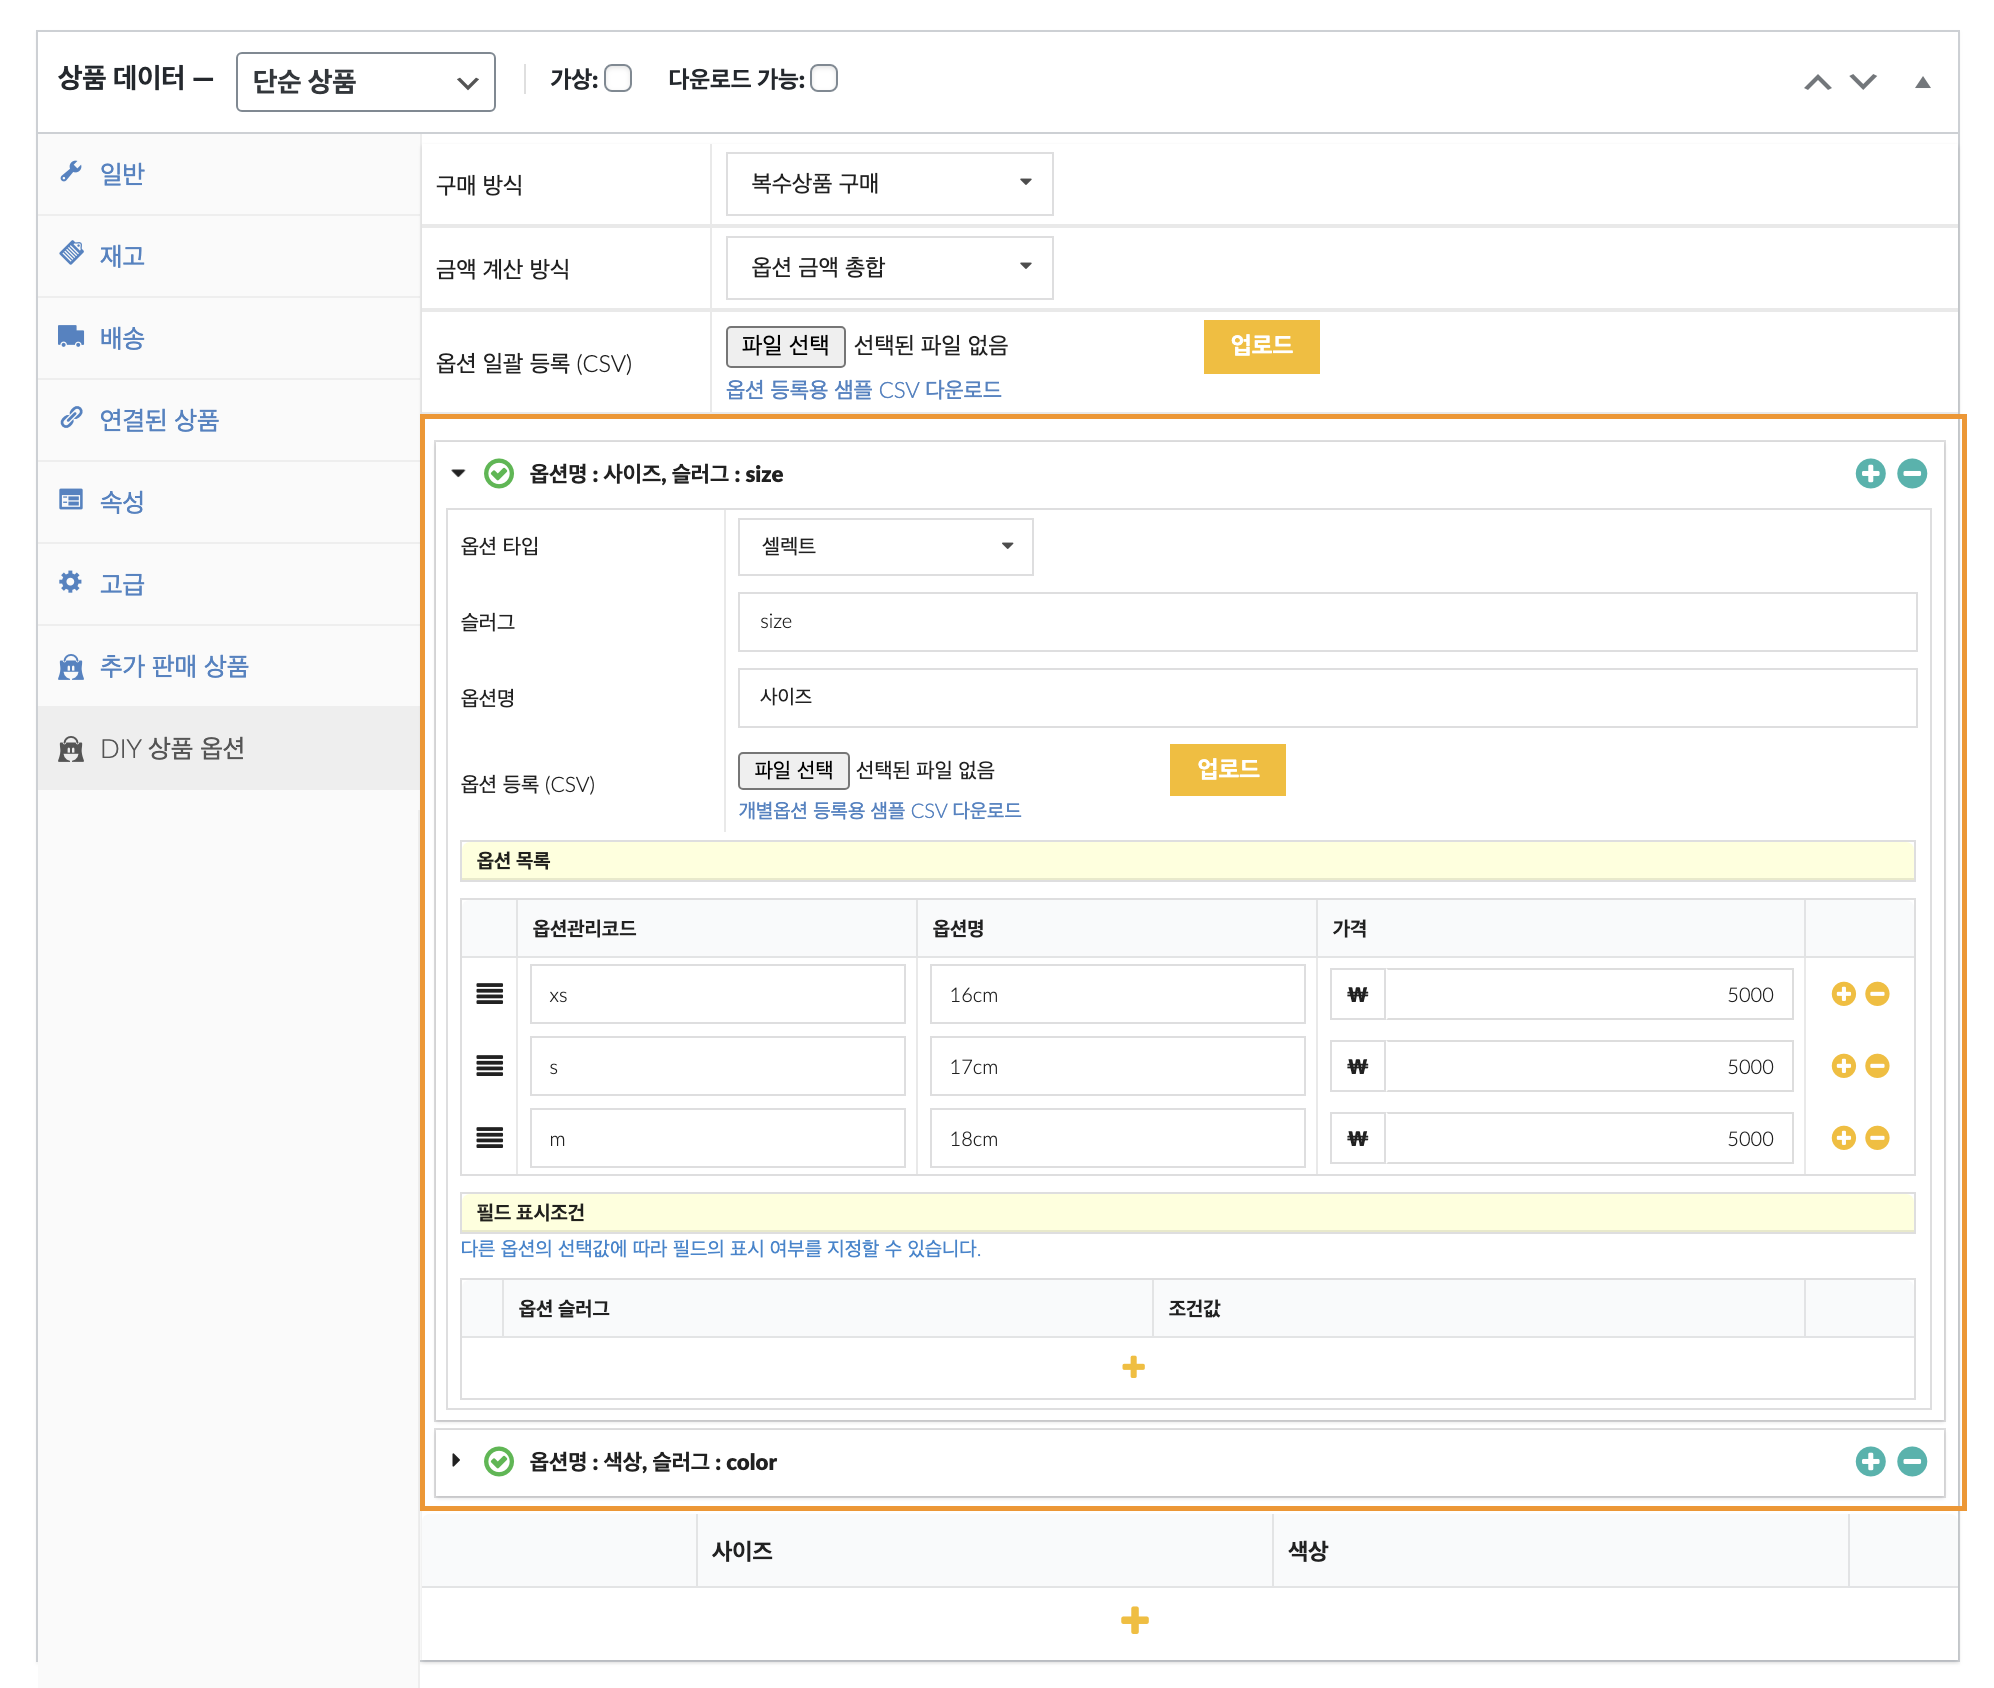This screenshot has width=1994, height=1688.
Task: Open the 재고 tab
Action: [x=122, y=256]
